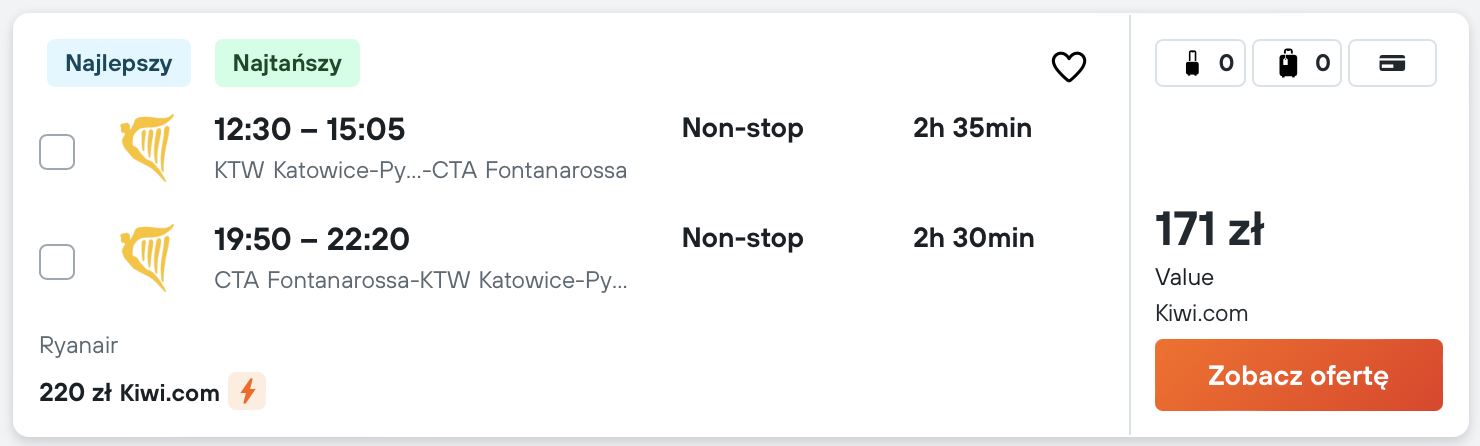Image resolution: width=1480 pixels, height=446 pixels.
Task: Click the 12:30 – 15:05 departure times
Action: (x=309, y=129)
